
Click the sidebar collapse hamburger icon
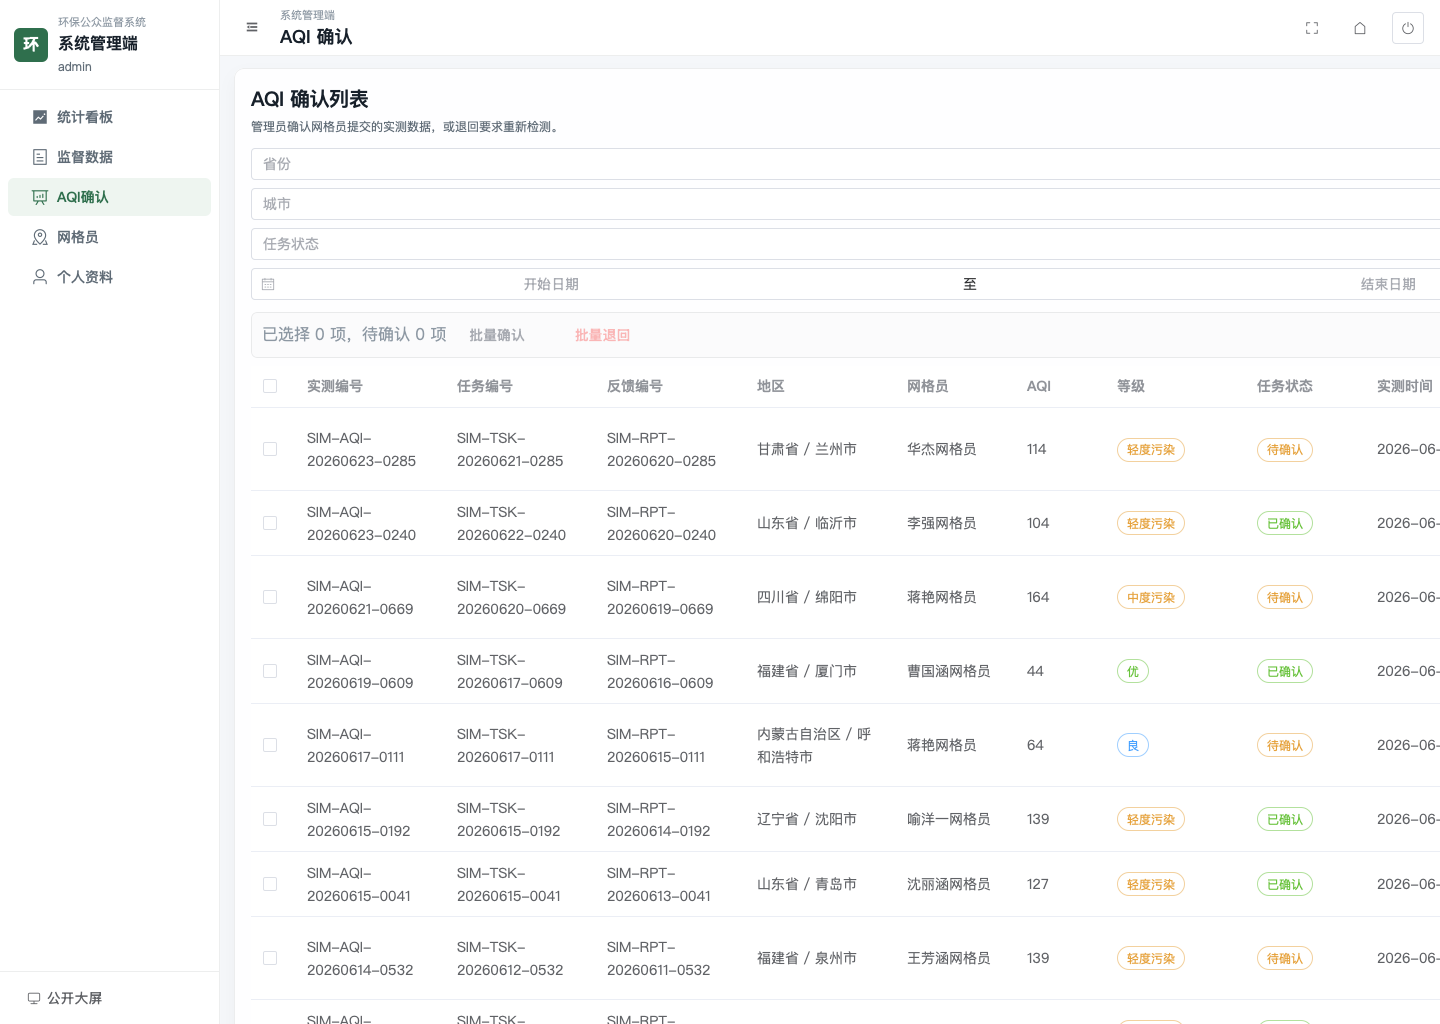coord(252,27)
